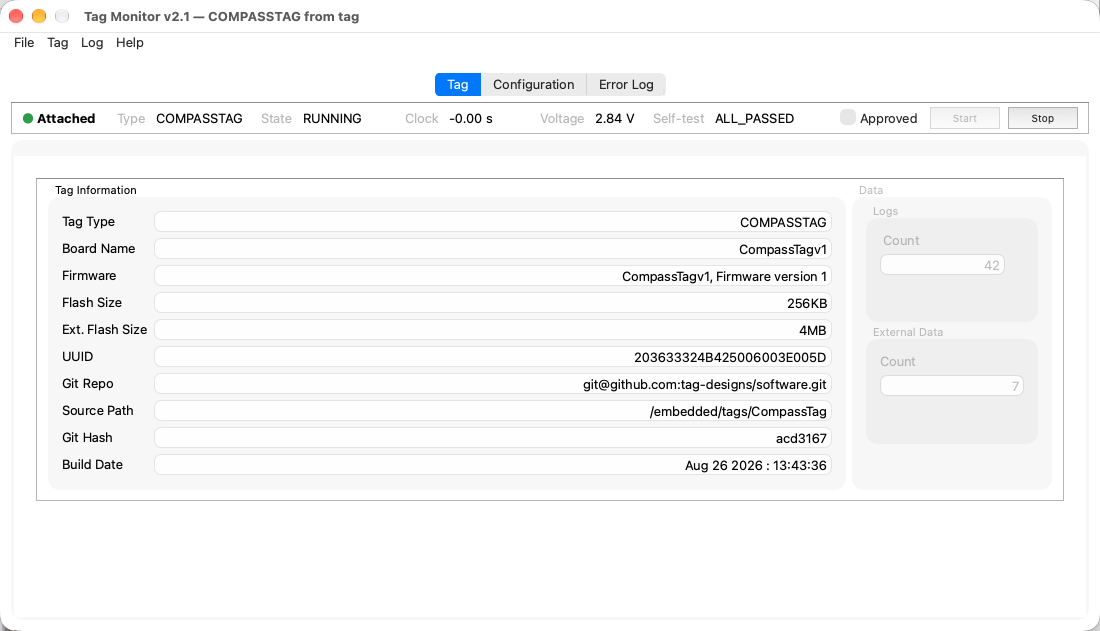
Task: Click the External Data section heading
Action: [x=908, y=332]
